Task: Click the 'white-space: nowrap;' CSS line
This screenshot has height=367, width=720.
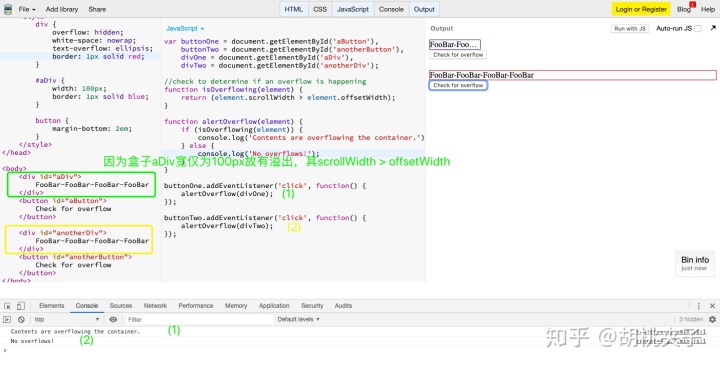Action: tap(94, 40)
